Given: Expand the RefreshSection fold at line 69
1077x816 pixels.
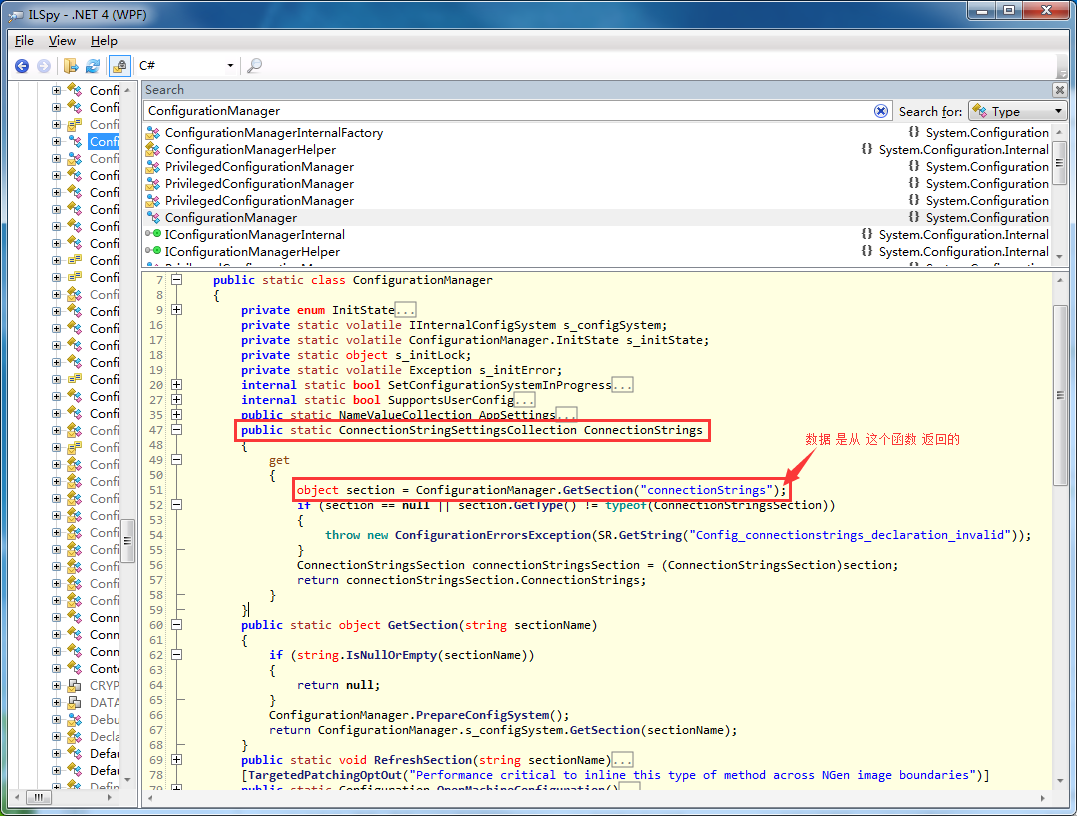Looking at the screenshot, I should coord(177,760).
